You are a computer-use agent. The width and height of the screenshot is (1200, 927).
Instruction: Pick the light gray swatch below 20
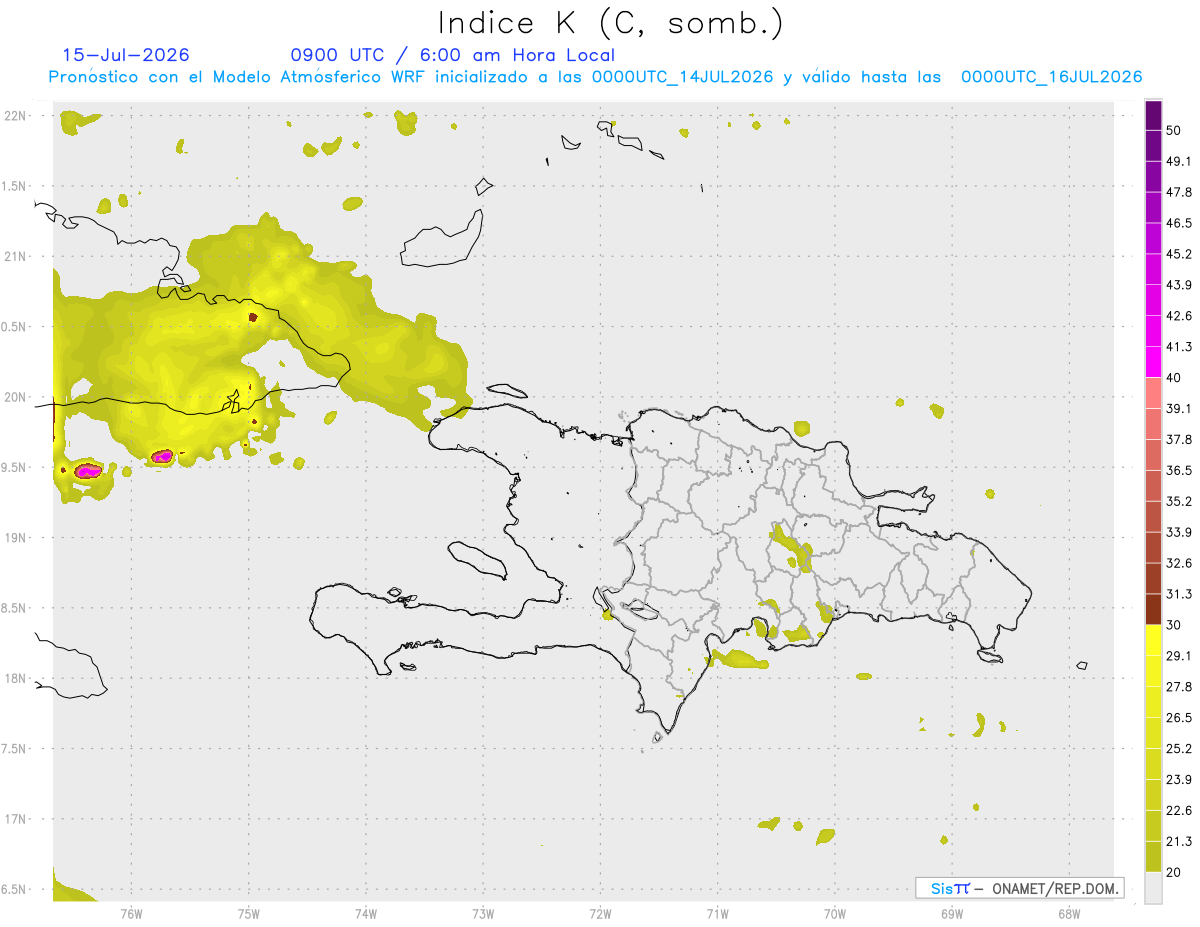tap(1153, 888)
